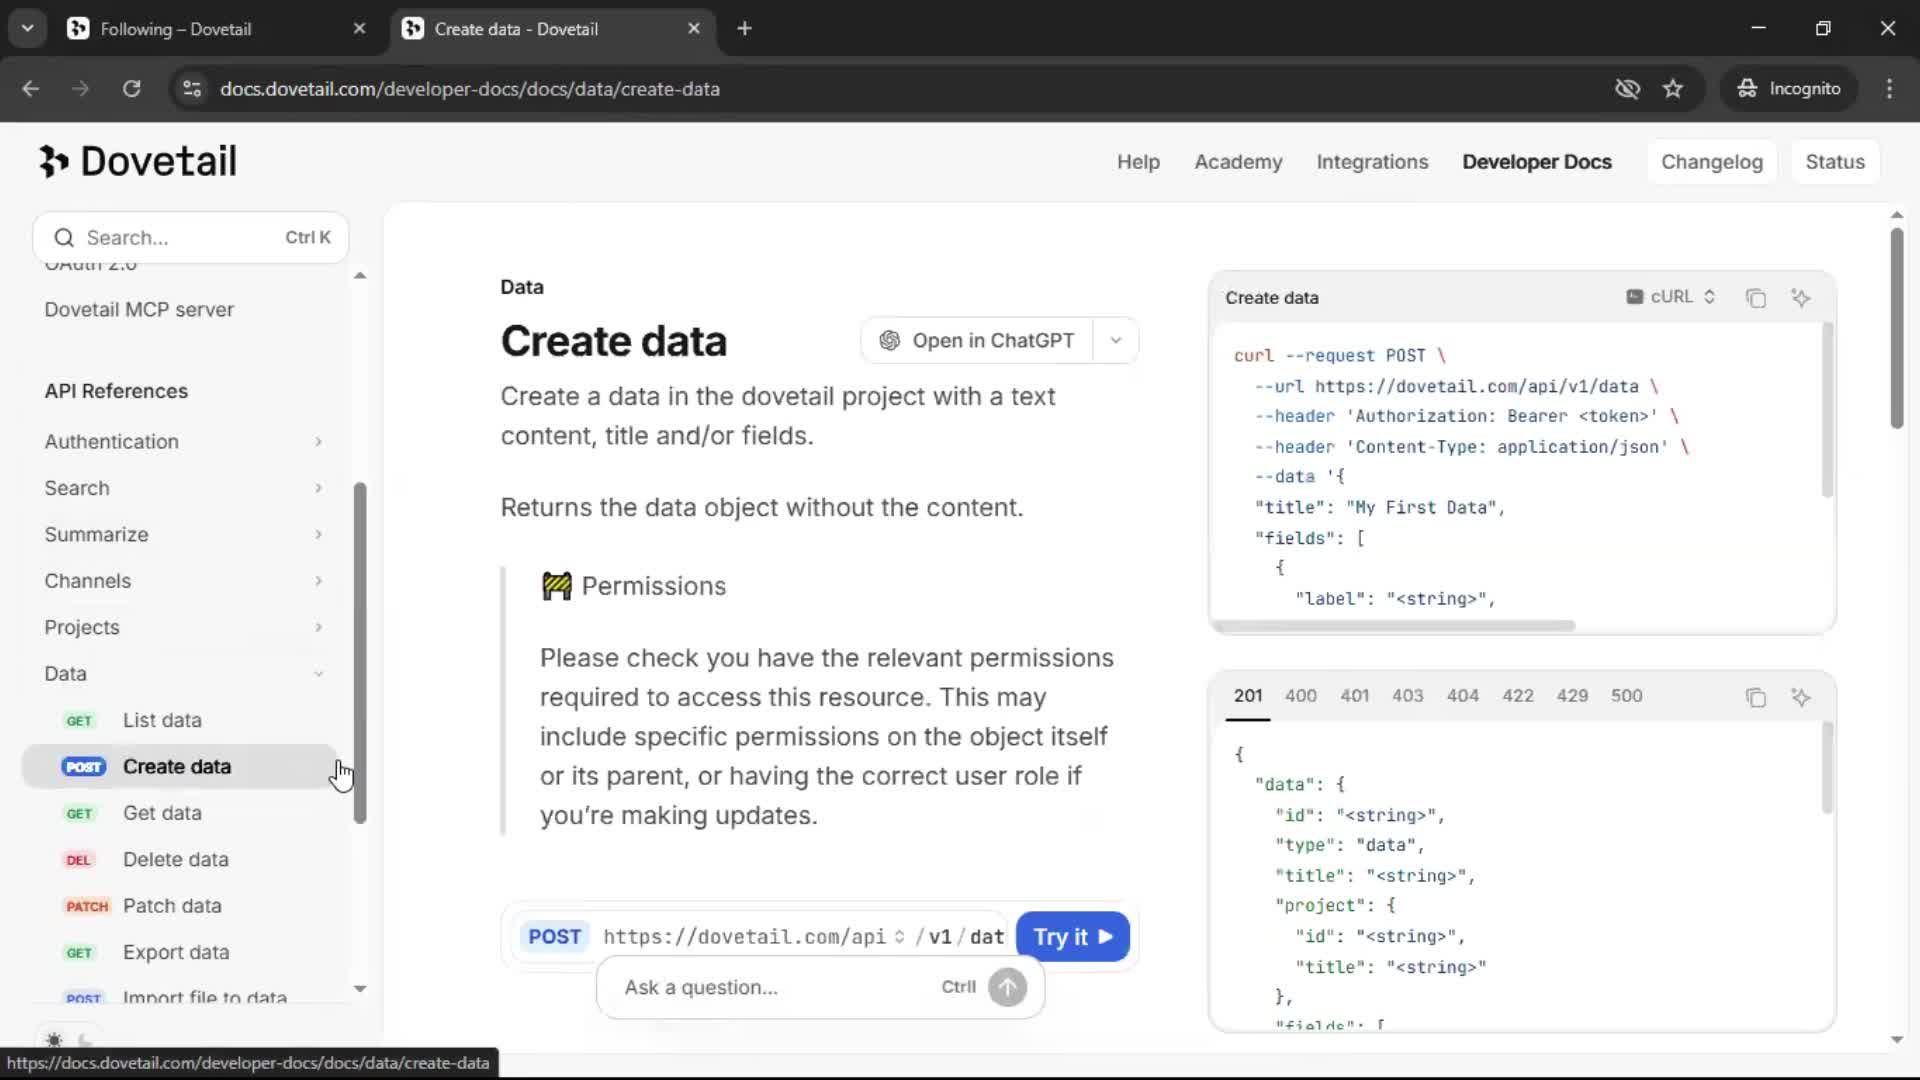This screenshot has height=1080, width=1920.
Task: Open the Changelog link
Action: [x=1711, y=162]
